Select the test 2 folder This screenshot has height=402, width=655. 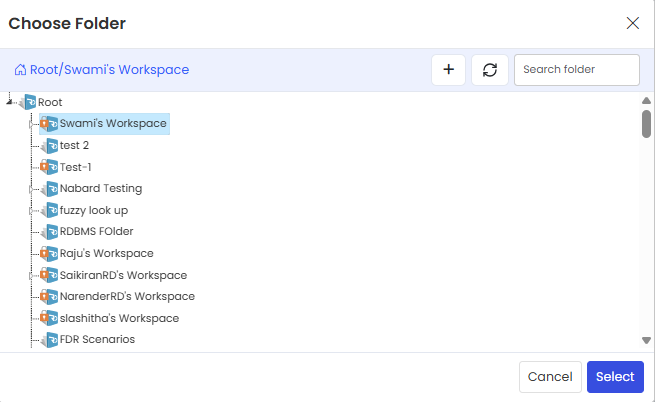click(x=74, y=145)
